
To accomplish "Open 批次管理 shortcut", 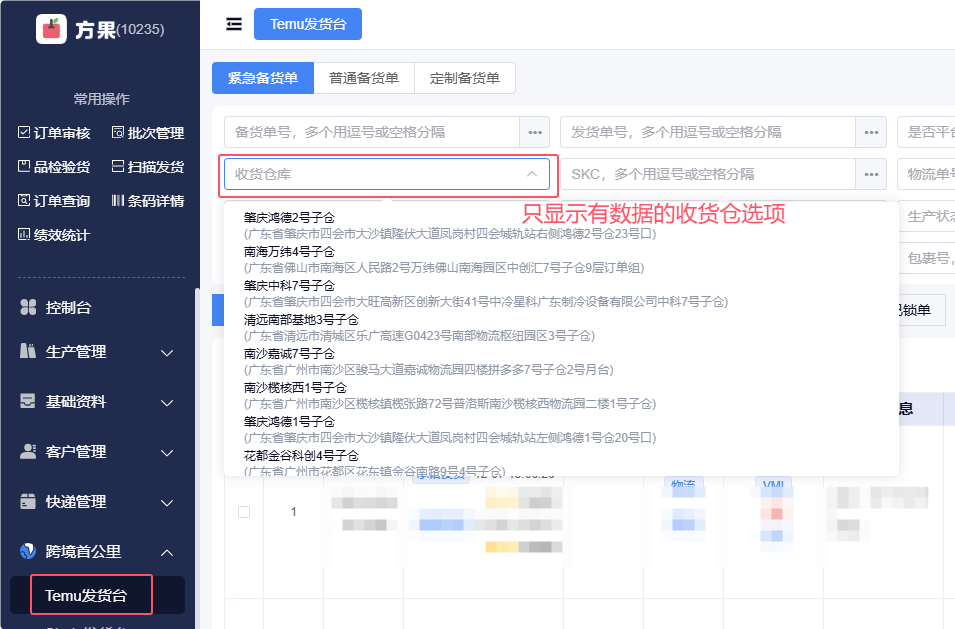I will (x=148, y=133).
